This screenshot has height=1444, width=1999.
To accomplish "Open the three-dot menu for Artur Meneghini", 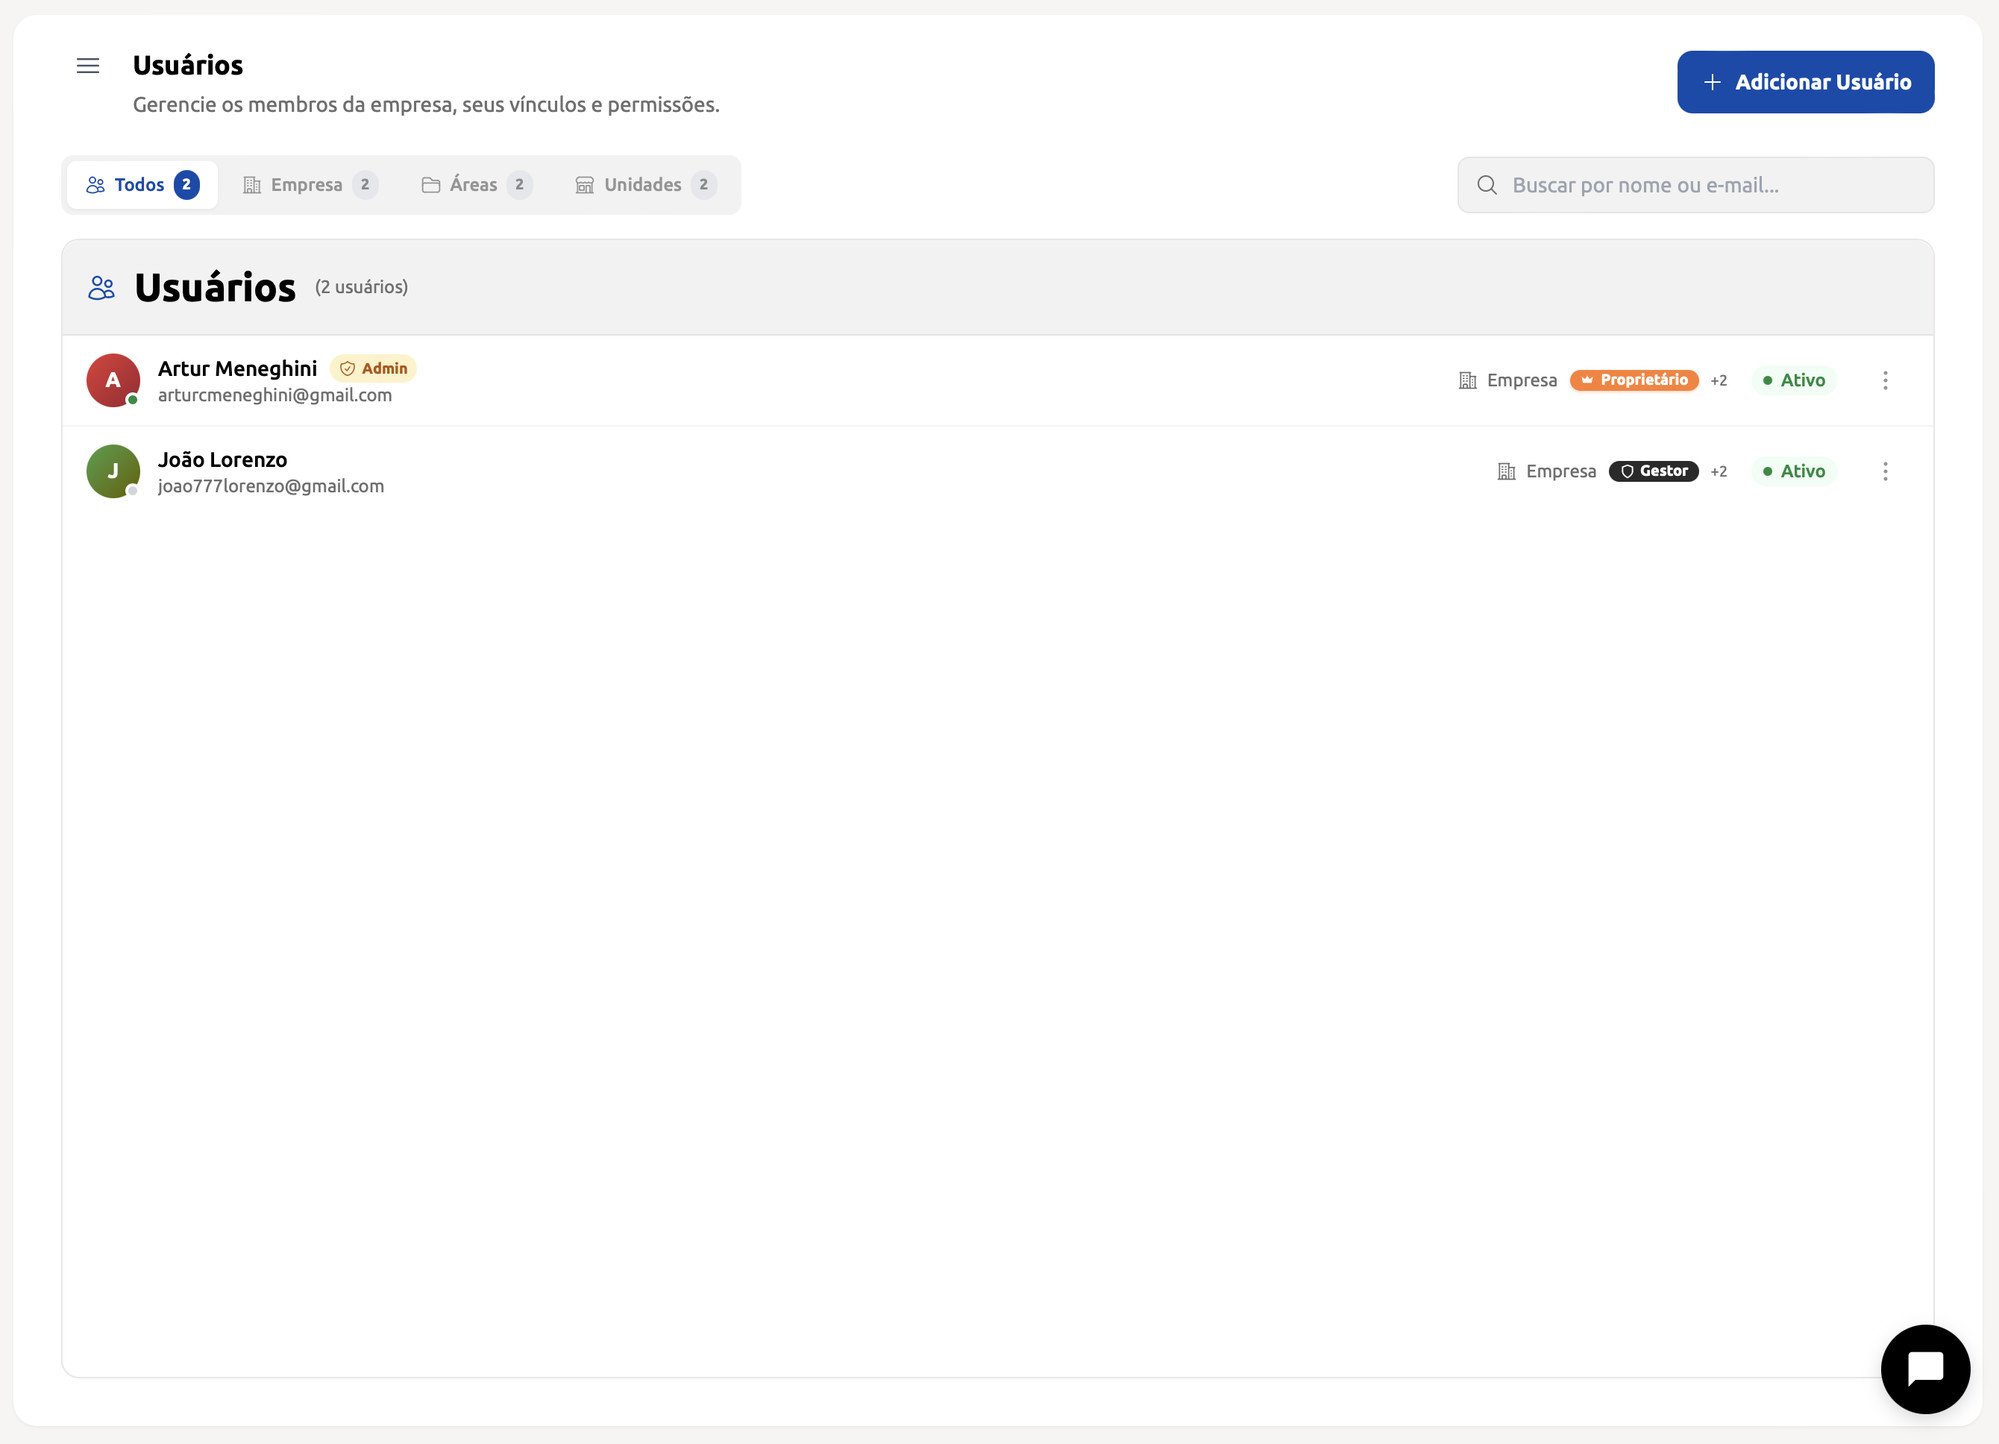I will pos(1885,380).
